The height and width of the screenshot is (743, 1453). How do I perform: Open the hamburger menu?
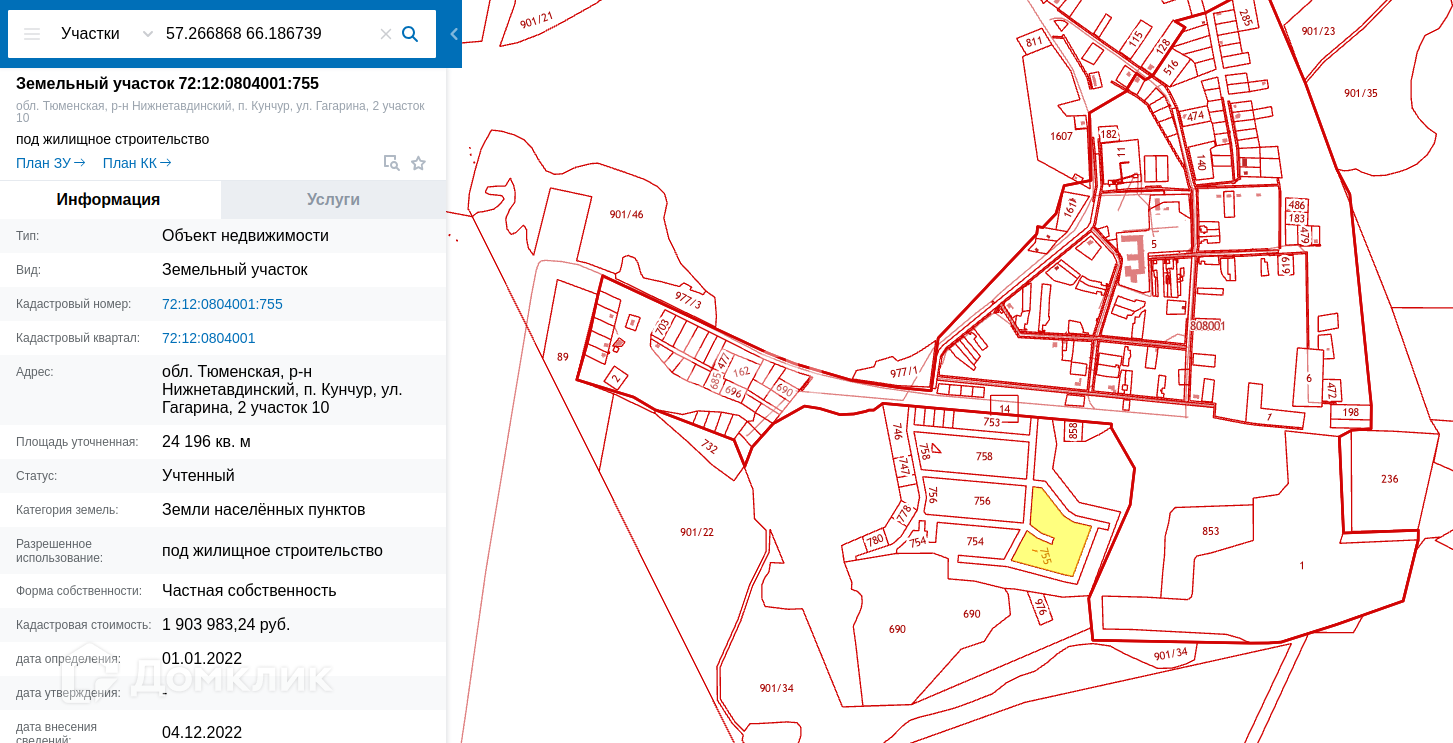click(32, 34)
